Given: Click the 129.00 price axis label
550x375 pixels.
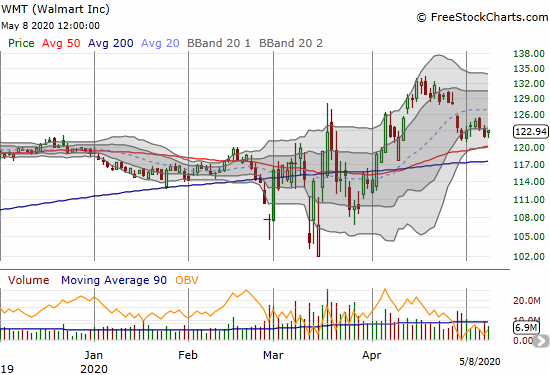Looking at the screenshot, I should pos(529,99).
